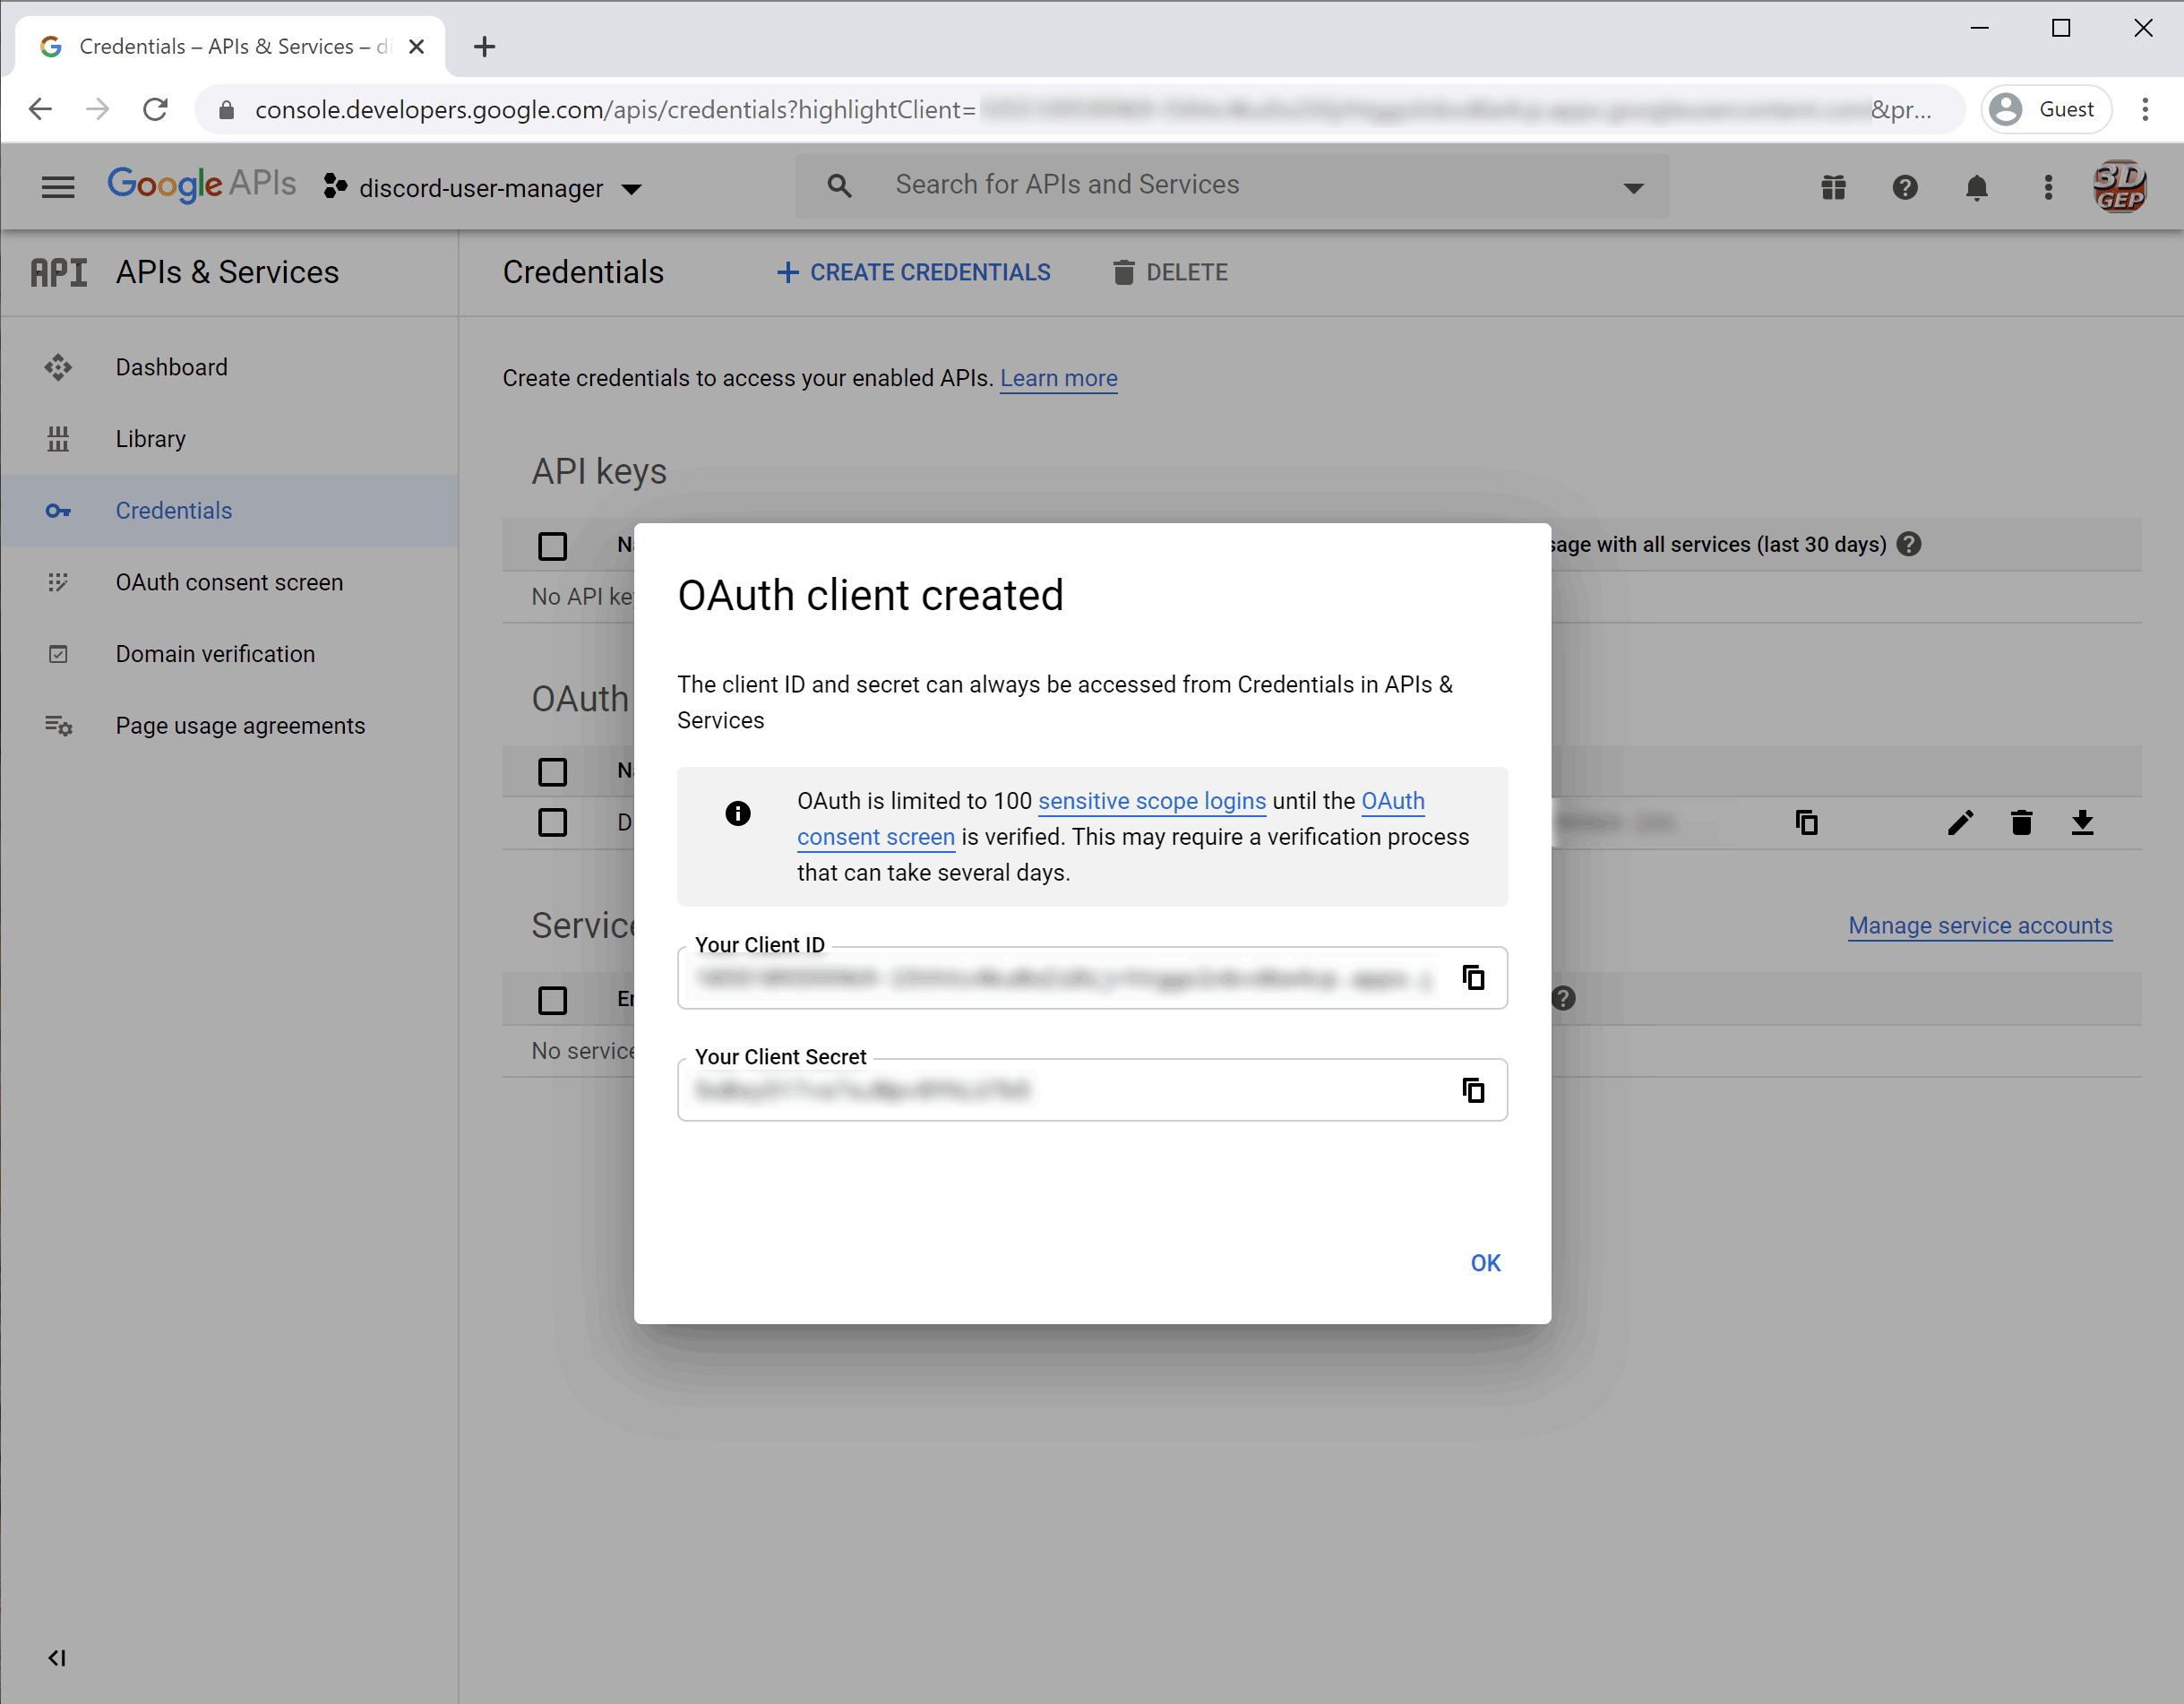
Task: Click the copy icon for Client ID
Action: 1473,979
